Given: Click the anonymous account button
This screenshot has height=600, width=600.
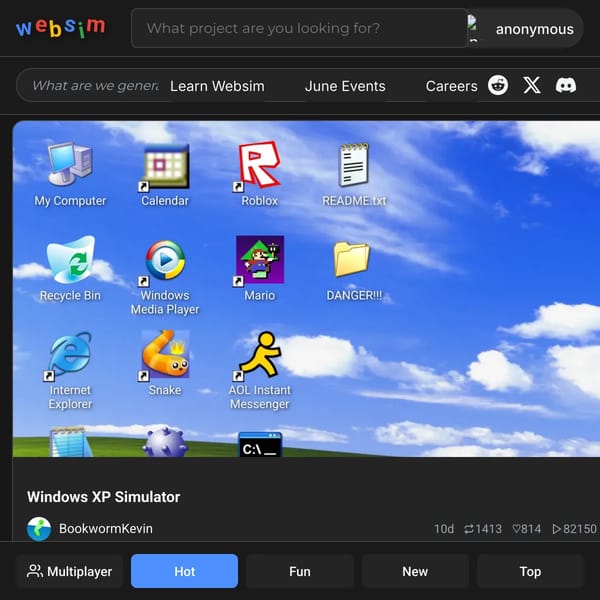Looking at the screenshot, I should [525, 28].
